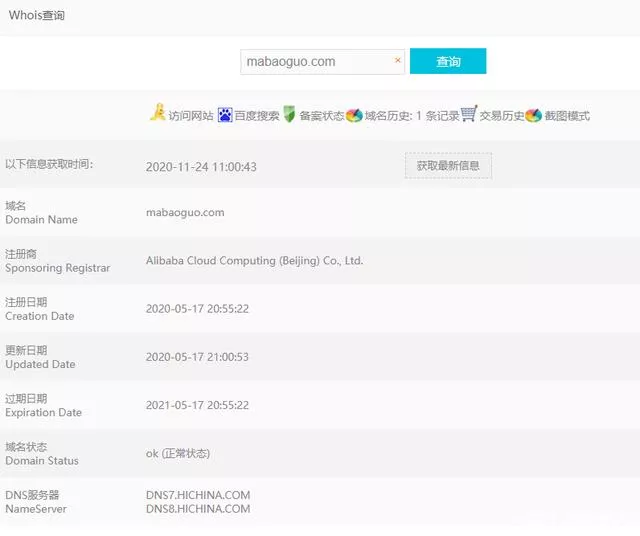Switch to 截图模式 view
The height and width of the screenshot is (536, 640).
tap(567, 116)
